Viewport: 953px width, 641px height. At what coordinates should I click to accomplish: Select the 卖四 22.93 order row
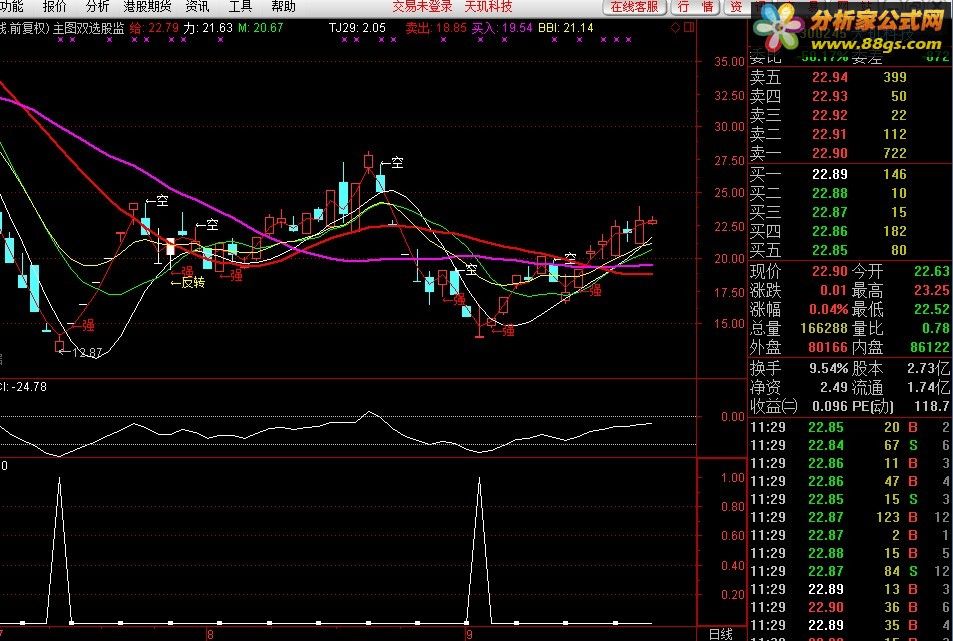(849, 96)
